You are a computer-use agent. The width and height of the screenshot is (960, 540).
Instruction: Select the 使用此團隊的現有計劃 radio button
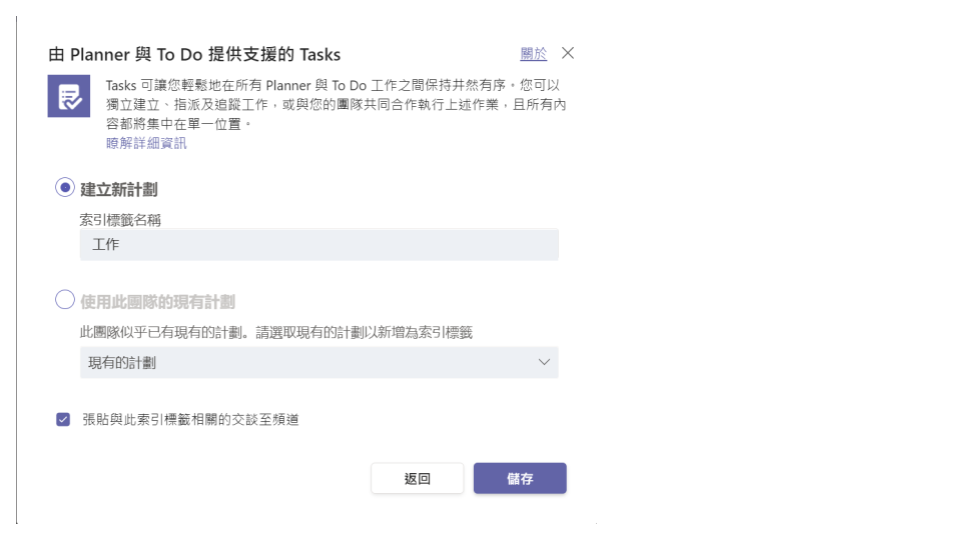coord(65,299)
